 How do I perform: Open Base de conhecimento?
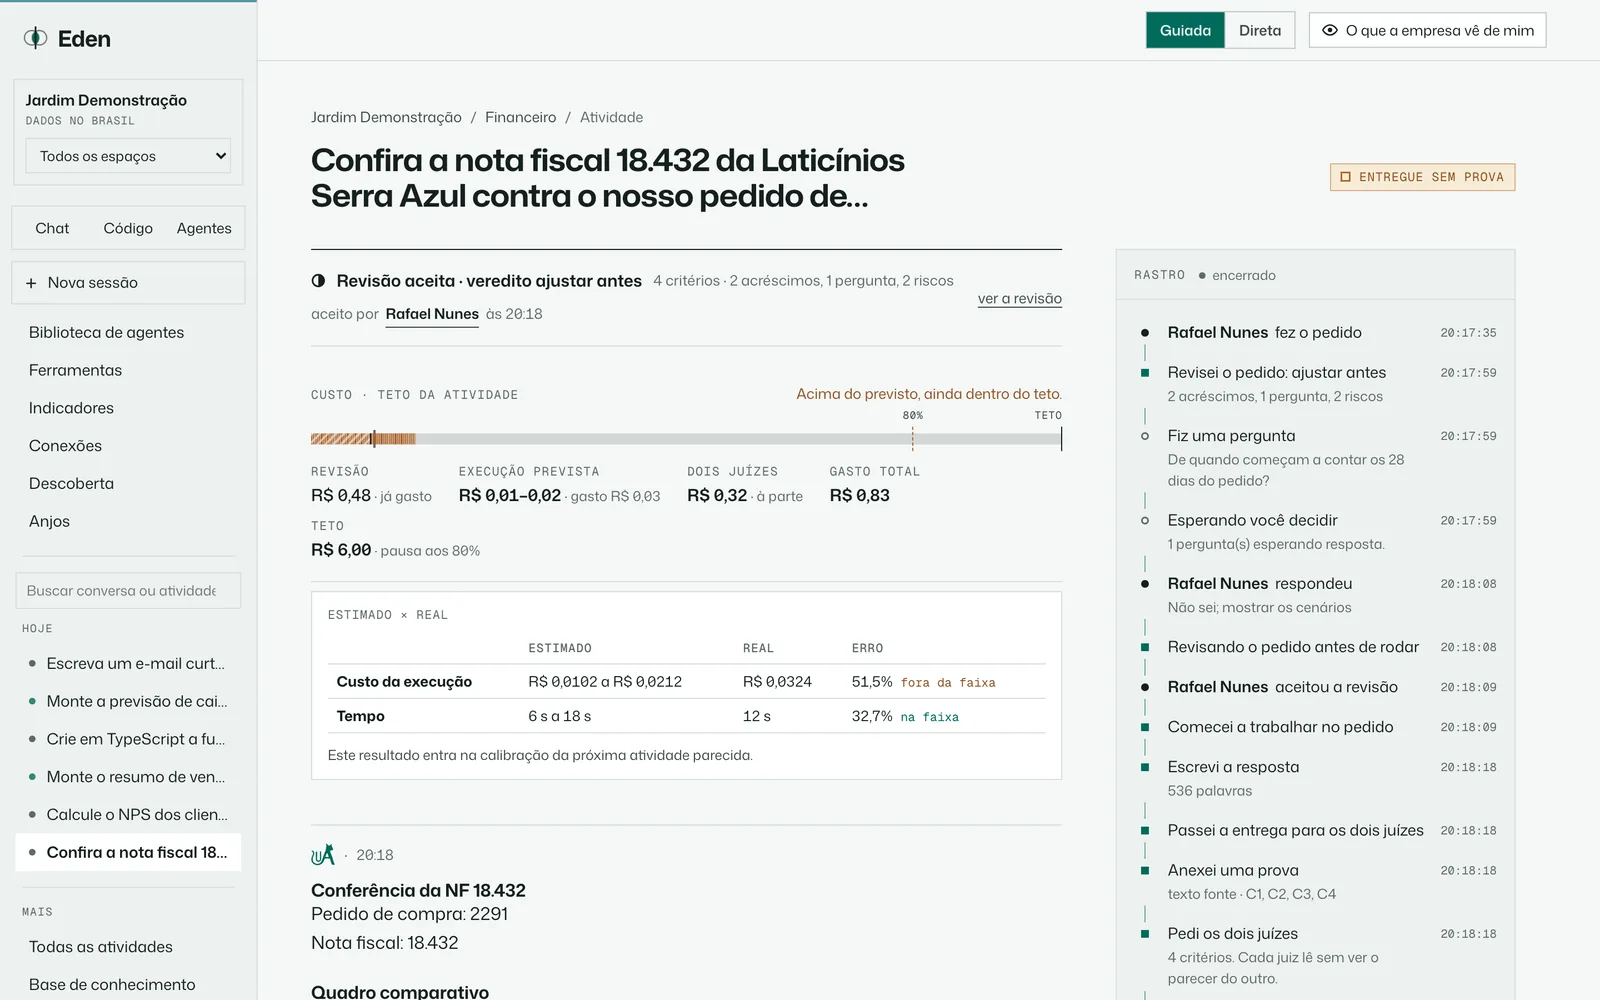(112, 985)
